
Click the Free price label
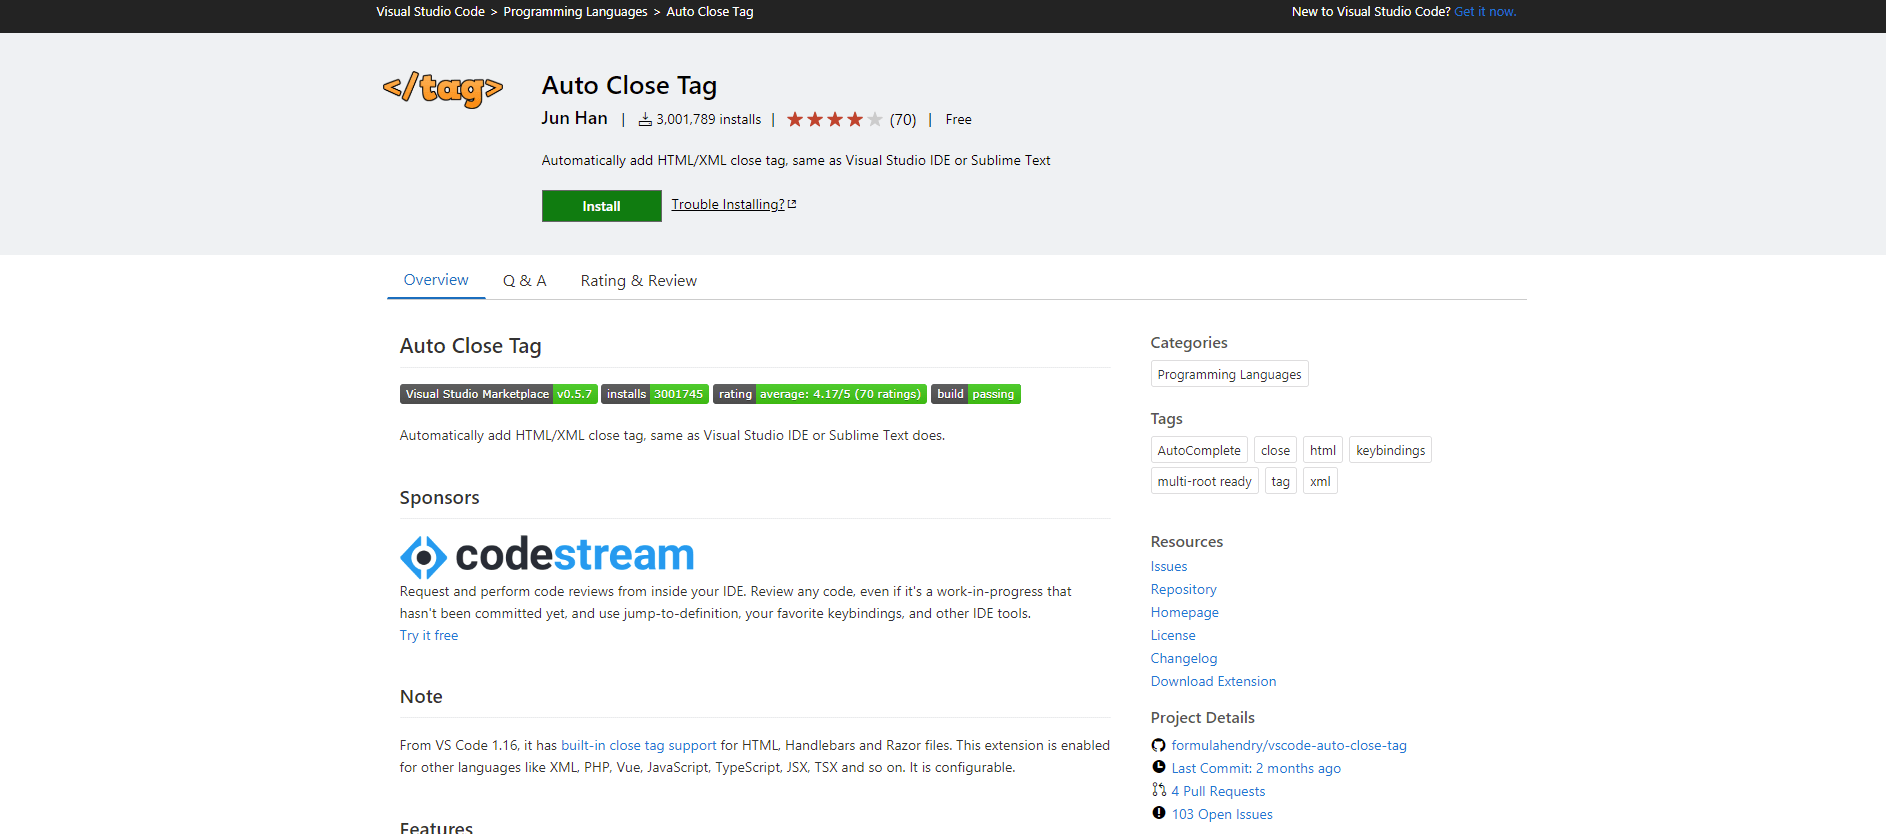click(x=958, y=119)
